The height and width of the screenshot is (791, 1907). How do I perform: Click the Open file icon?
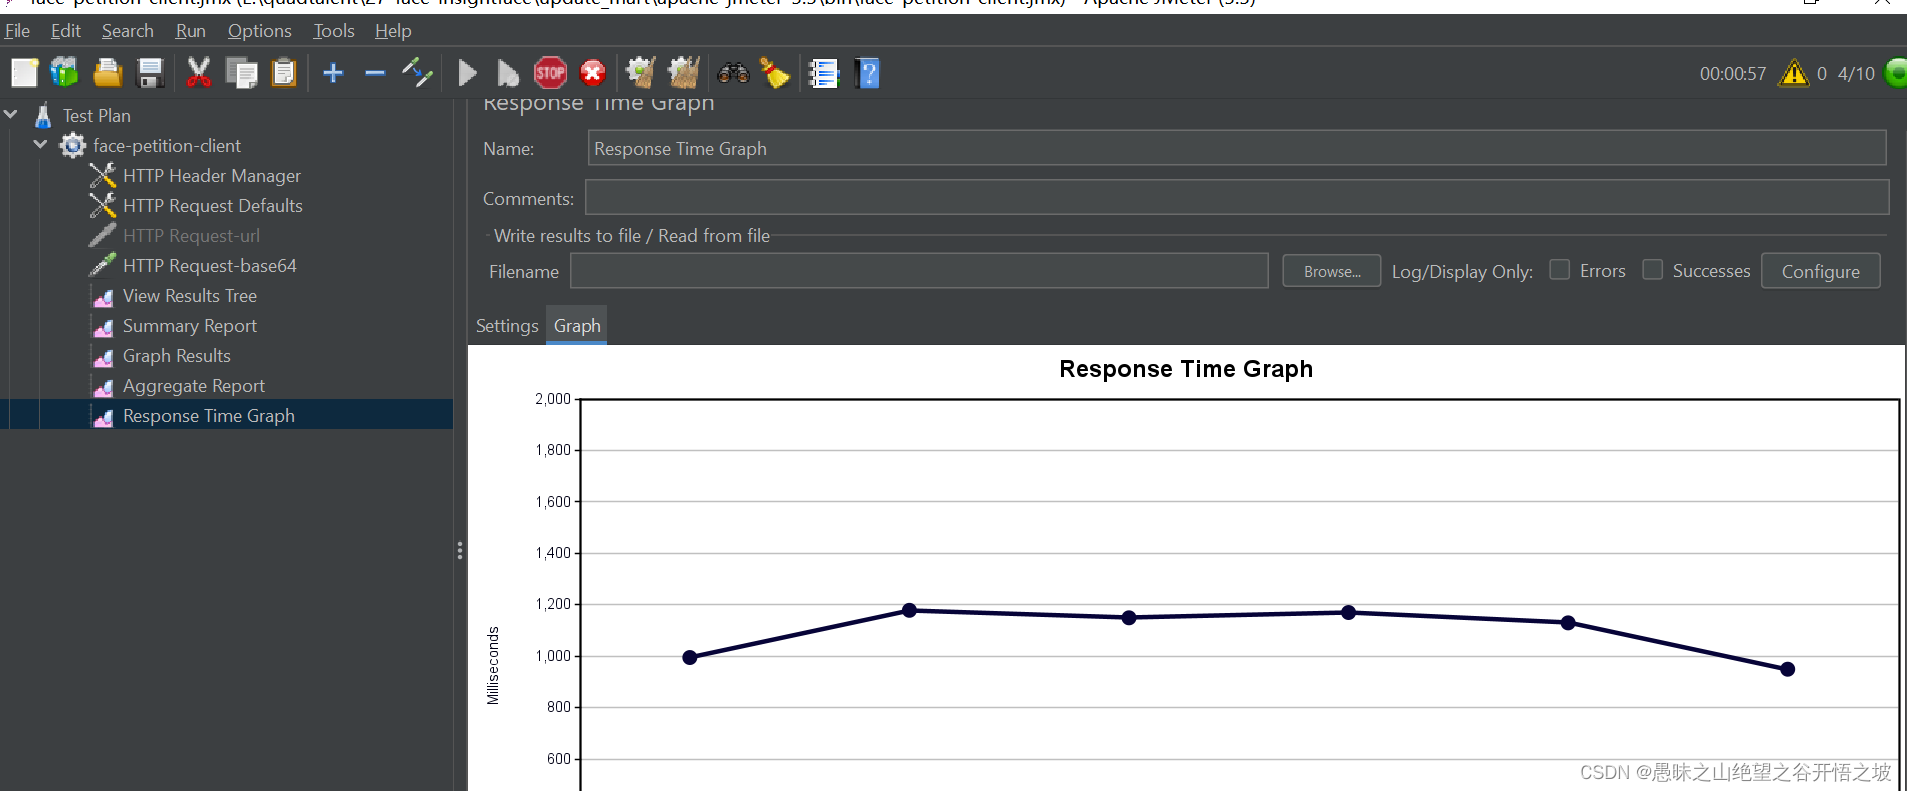[x=108, y=73]
